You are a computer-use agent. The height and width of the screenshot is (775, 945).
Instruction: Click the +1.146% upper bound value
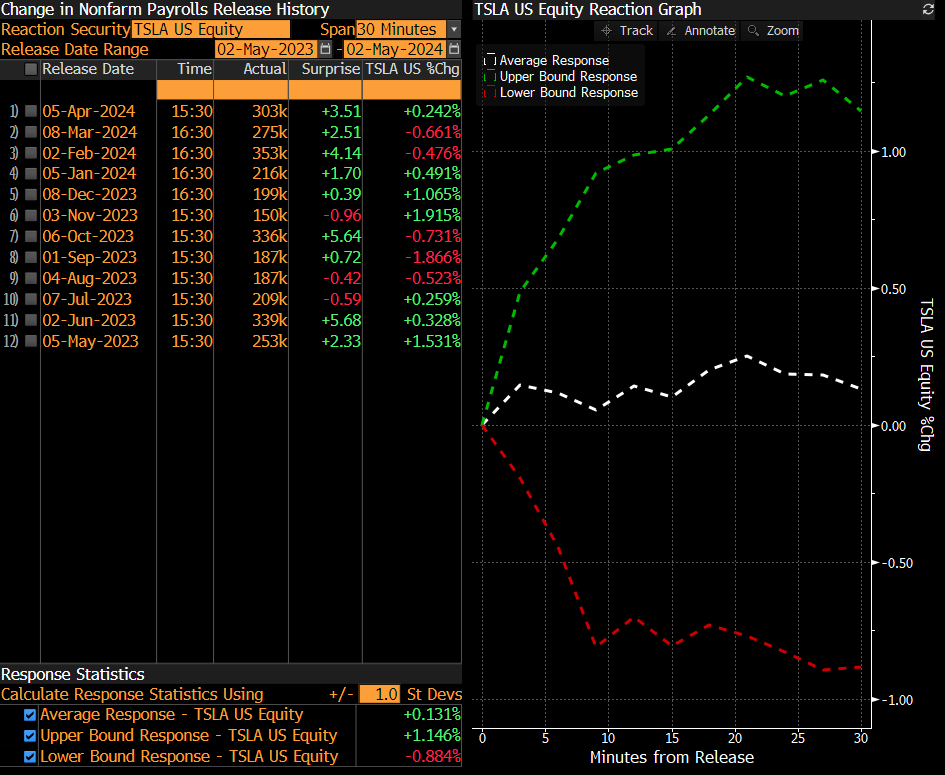click(x=432, y=736)
